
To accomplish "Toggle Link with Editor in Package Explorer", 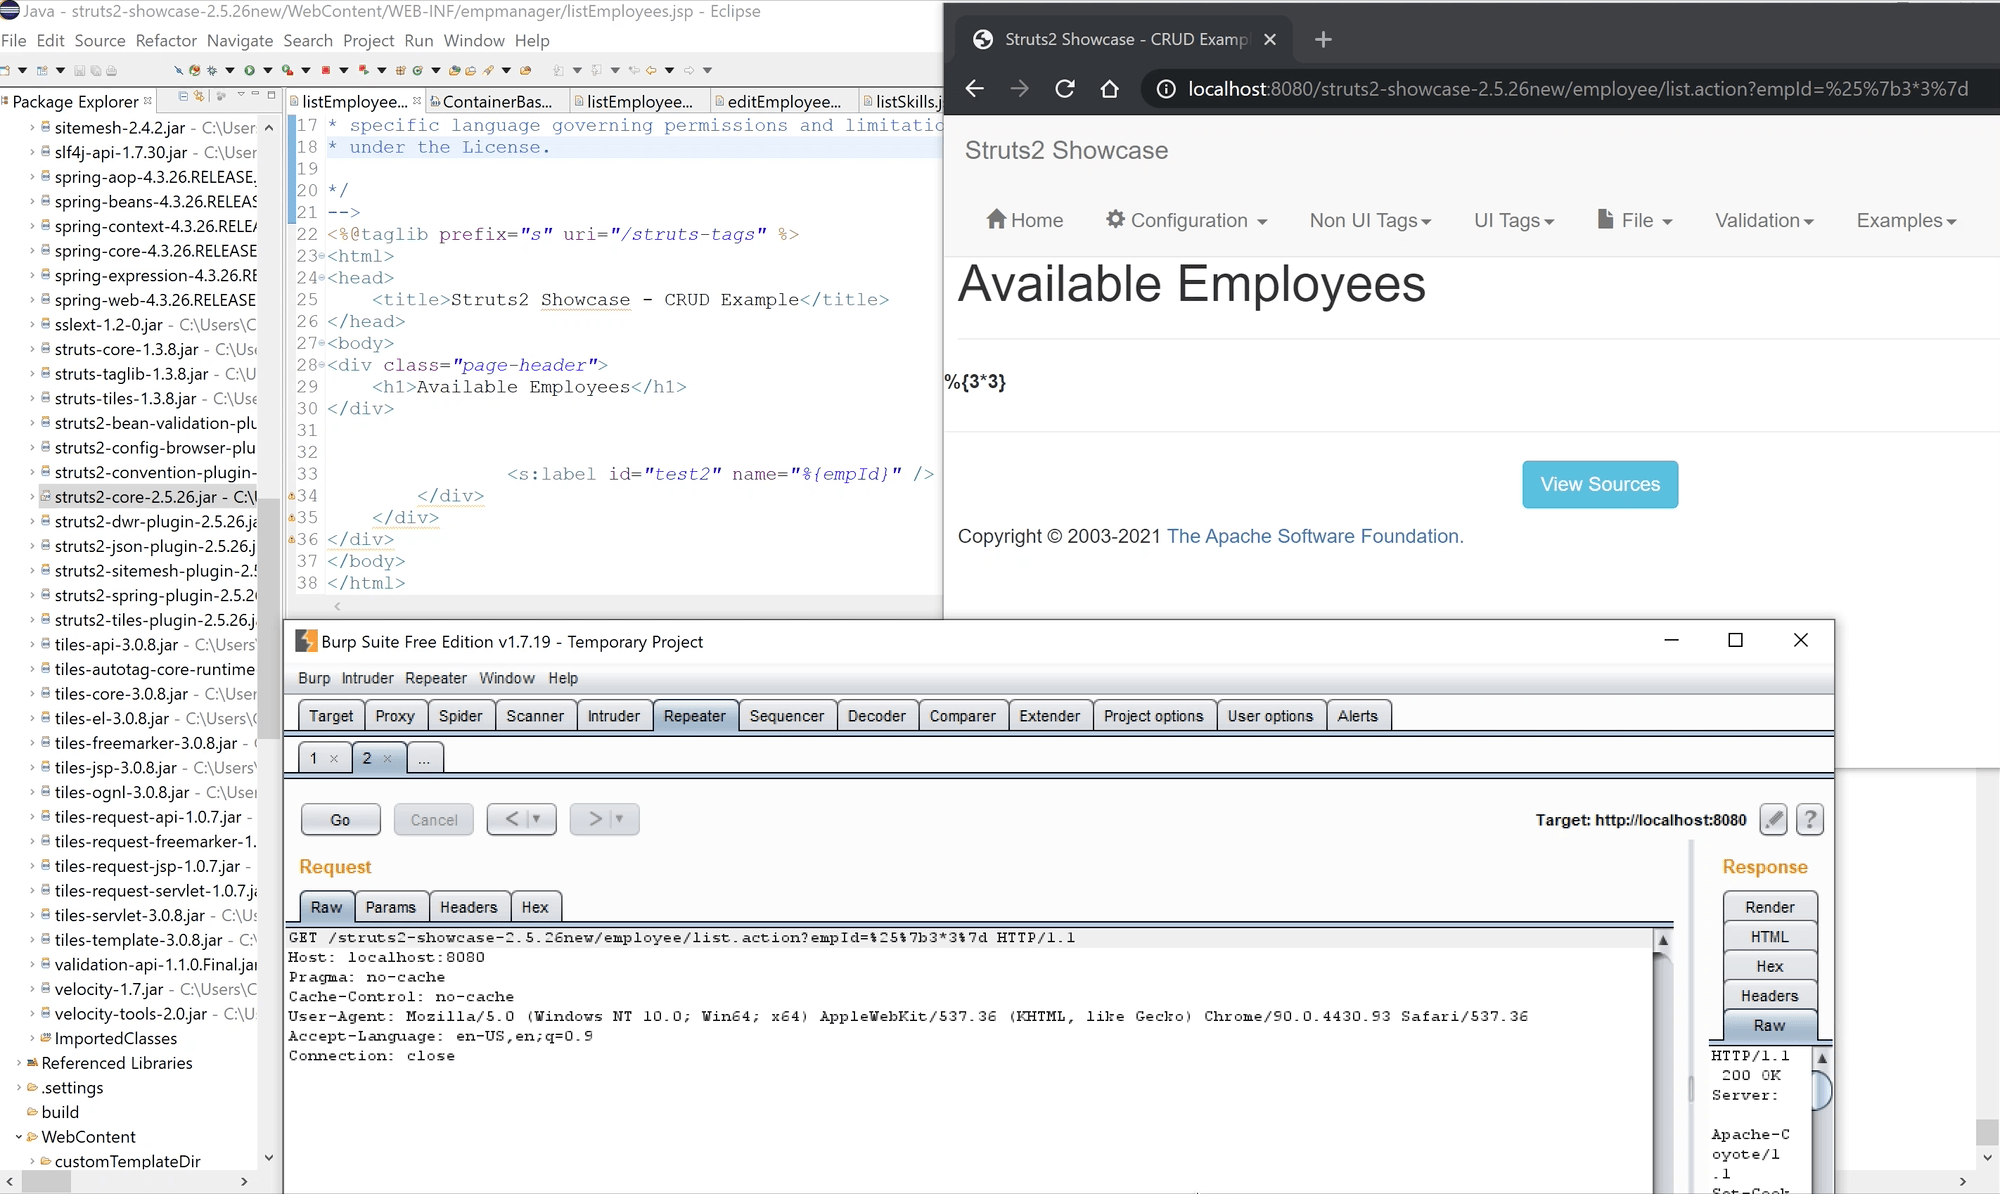I will [x=199, y=97].
